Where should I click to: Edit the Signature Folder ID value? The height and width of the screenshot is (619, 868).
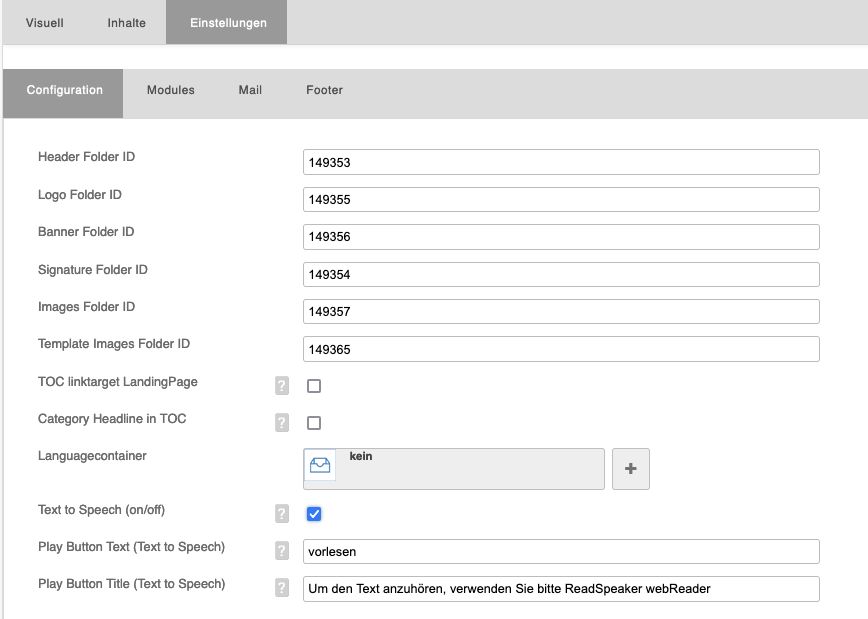pyautogui.click(x=561, y=275)
